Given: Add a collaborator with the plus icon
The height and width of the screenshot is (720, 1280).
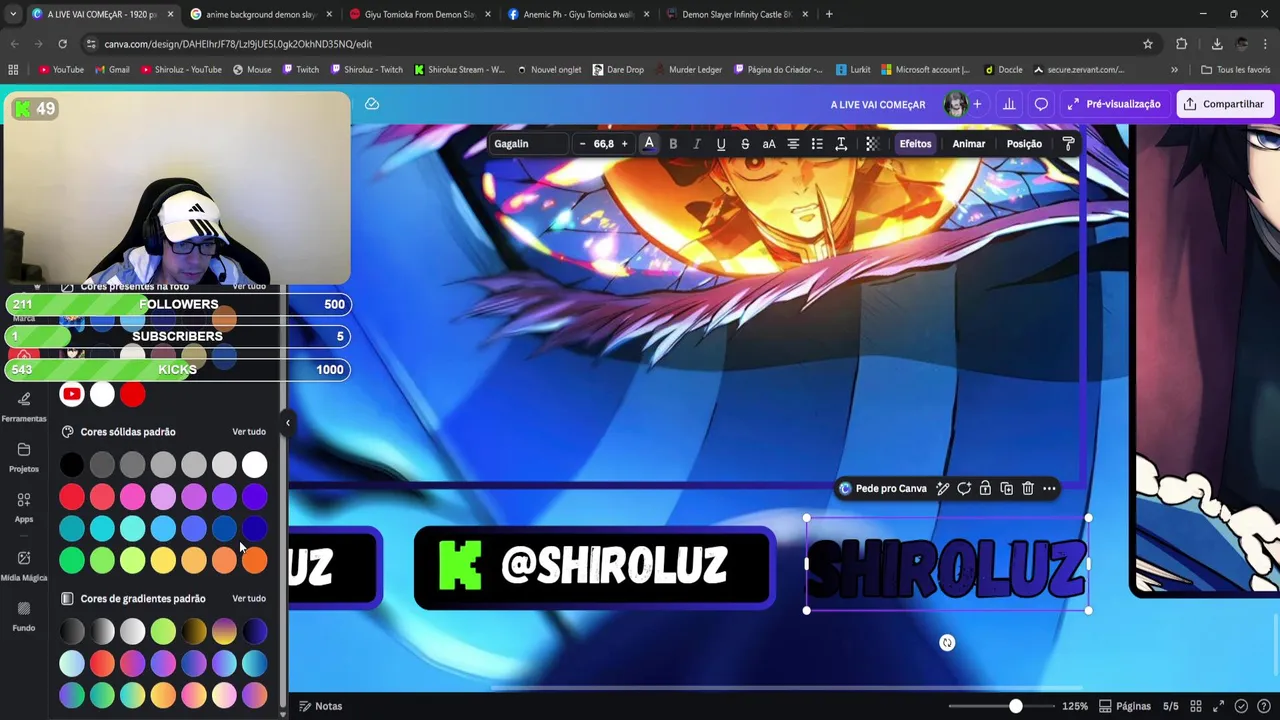Looking at the screenshot, I should 977,104.
